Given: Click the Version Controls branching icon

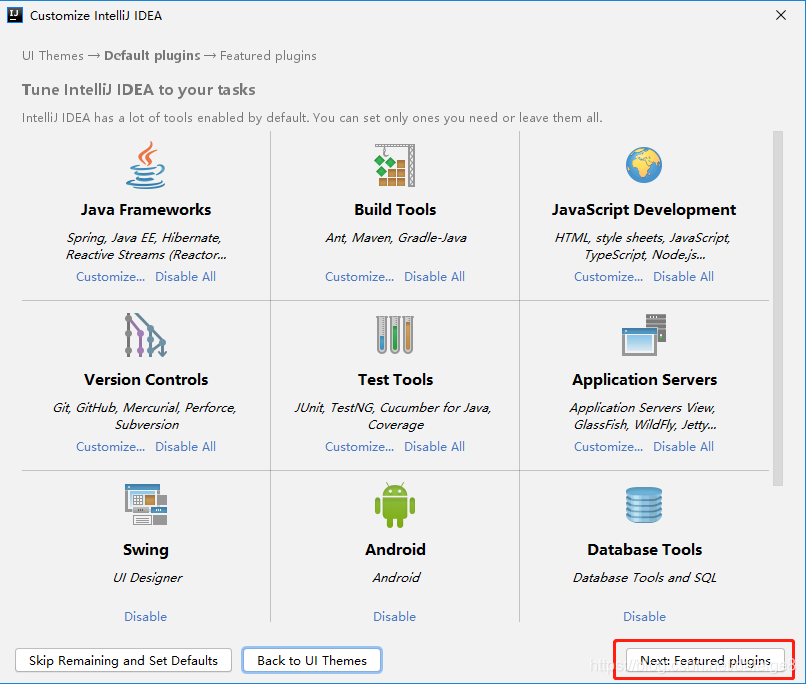Looking at the screenshot, I should 146,335.
